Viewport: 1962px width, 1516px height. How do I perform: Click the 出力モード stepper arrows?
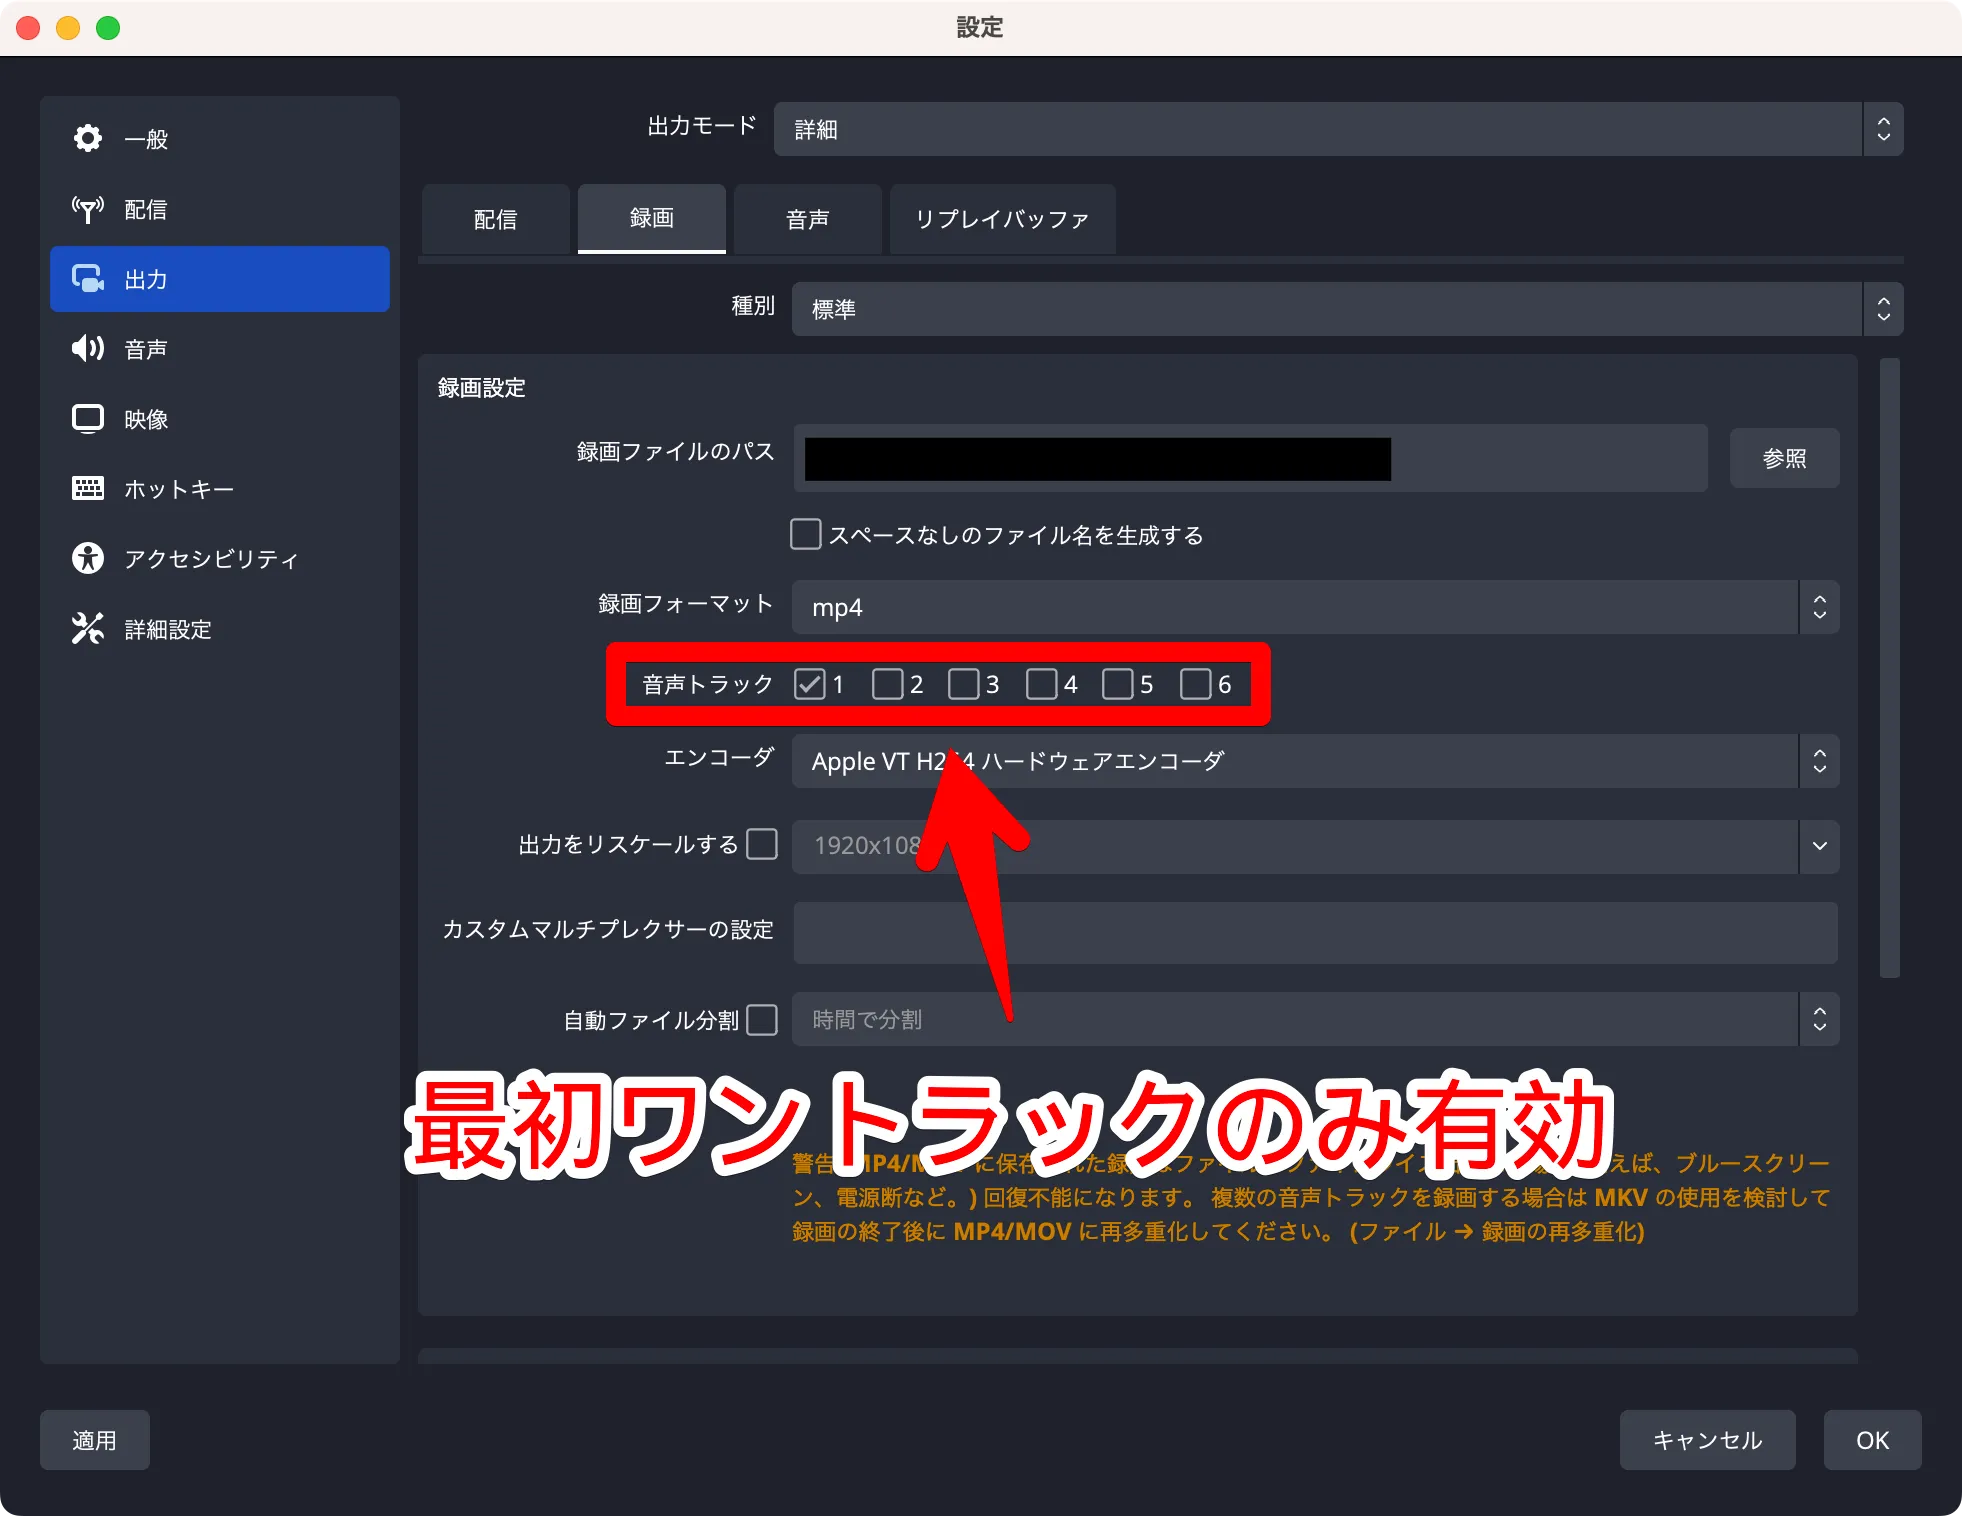tap(1884, 129)
